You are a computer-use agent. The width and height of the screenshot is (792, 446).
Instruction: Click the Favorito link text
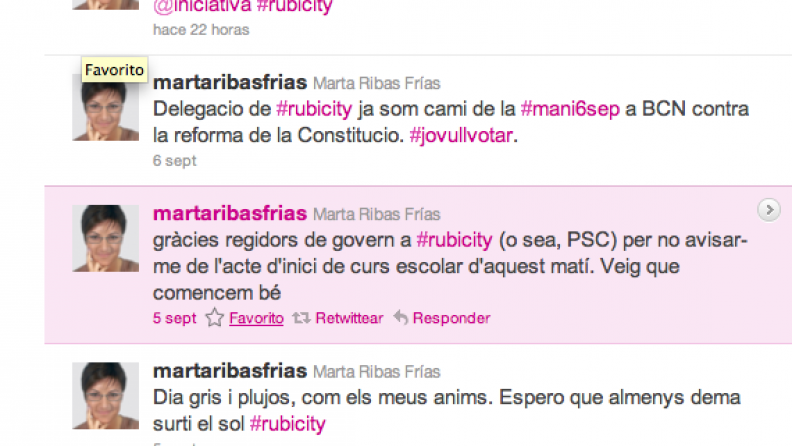coord(256,318)
